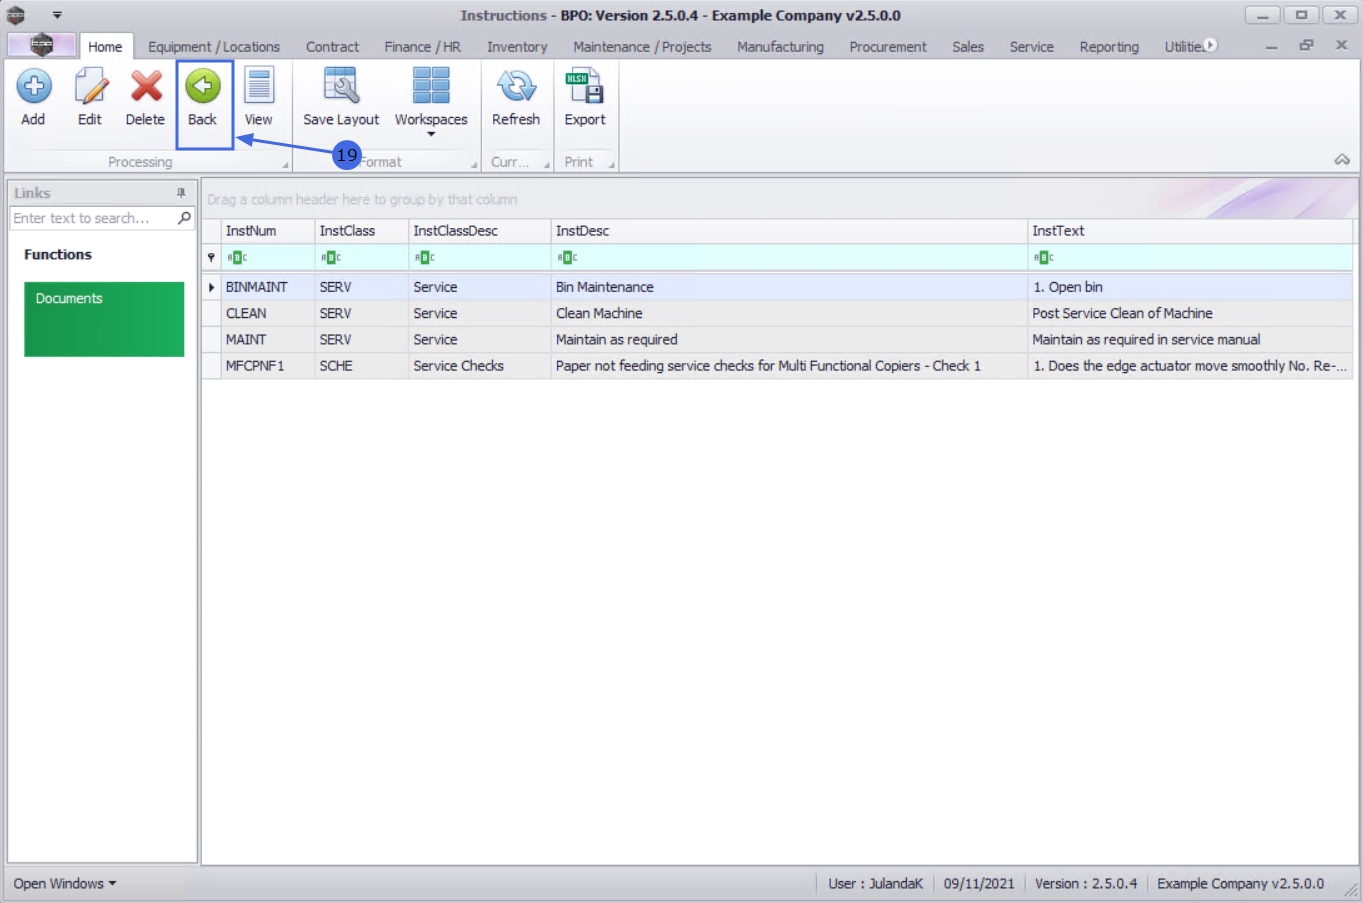Click the InstDesc filter row cell

pos(789,258)
